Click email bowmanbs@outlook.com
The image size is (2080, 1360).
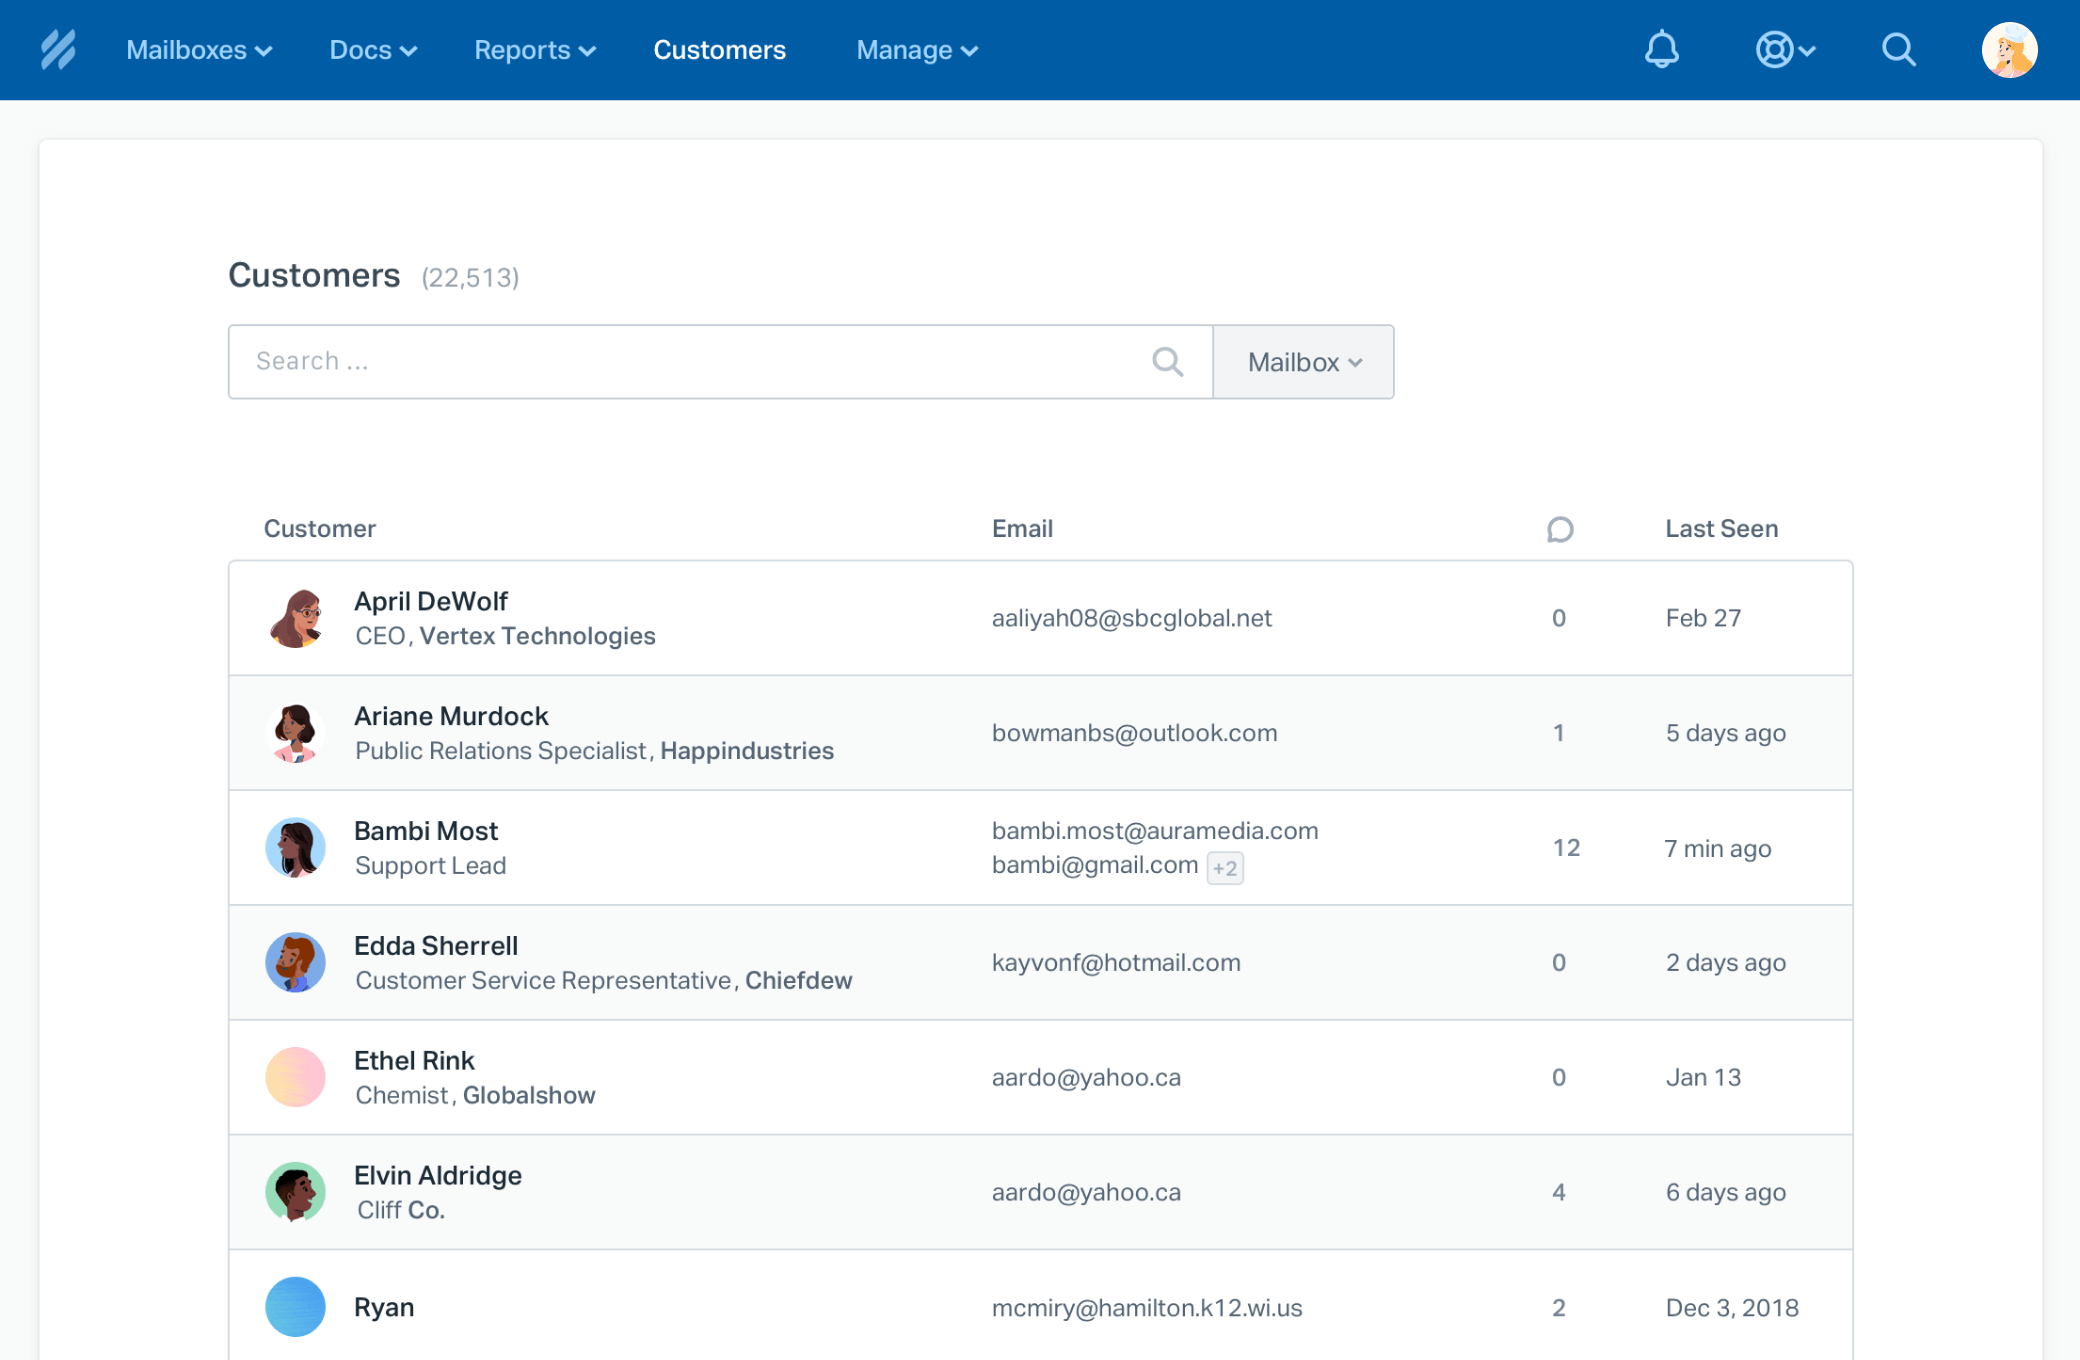(1134, 733)
